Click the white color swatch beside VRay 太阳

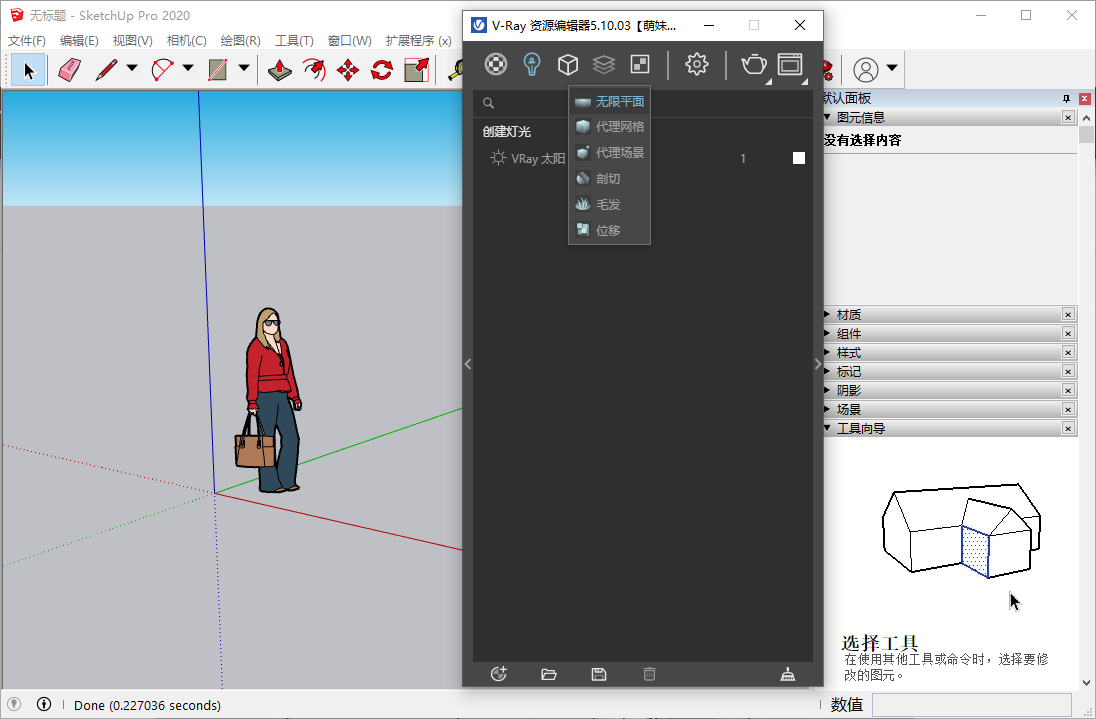pos(797,157)
